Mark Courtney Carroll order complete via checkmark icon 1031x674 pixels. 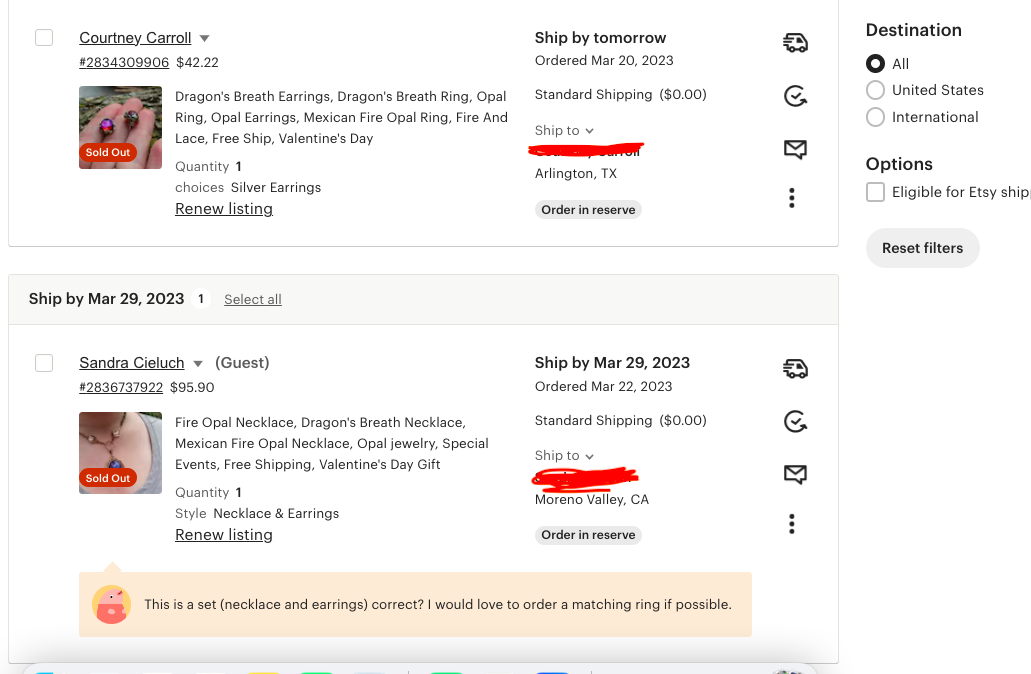[x=795, y=96]
